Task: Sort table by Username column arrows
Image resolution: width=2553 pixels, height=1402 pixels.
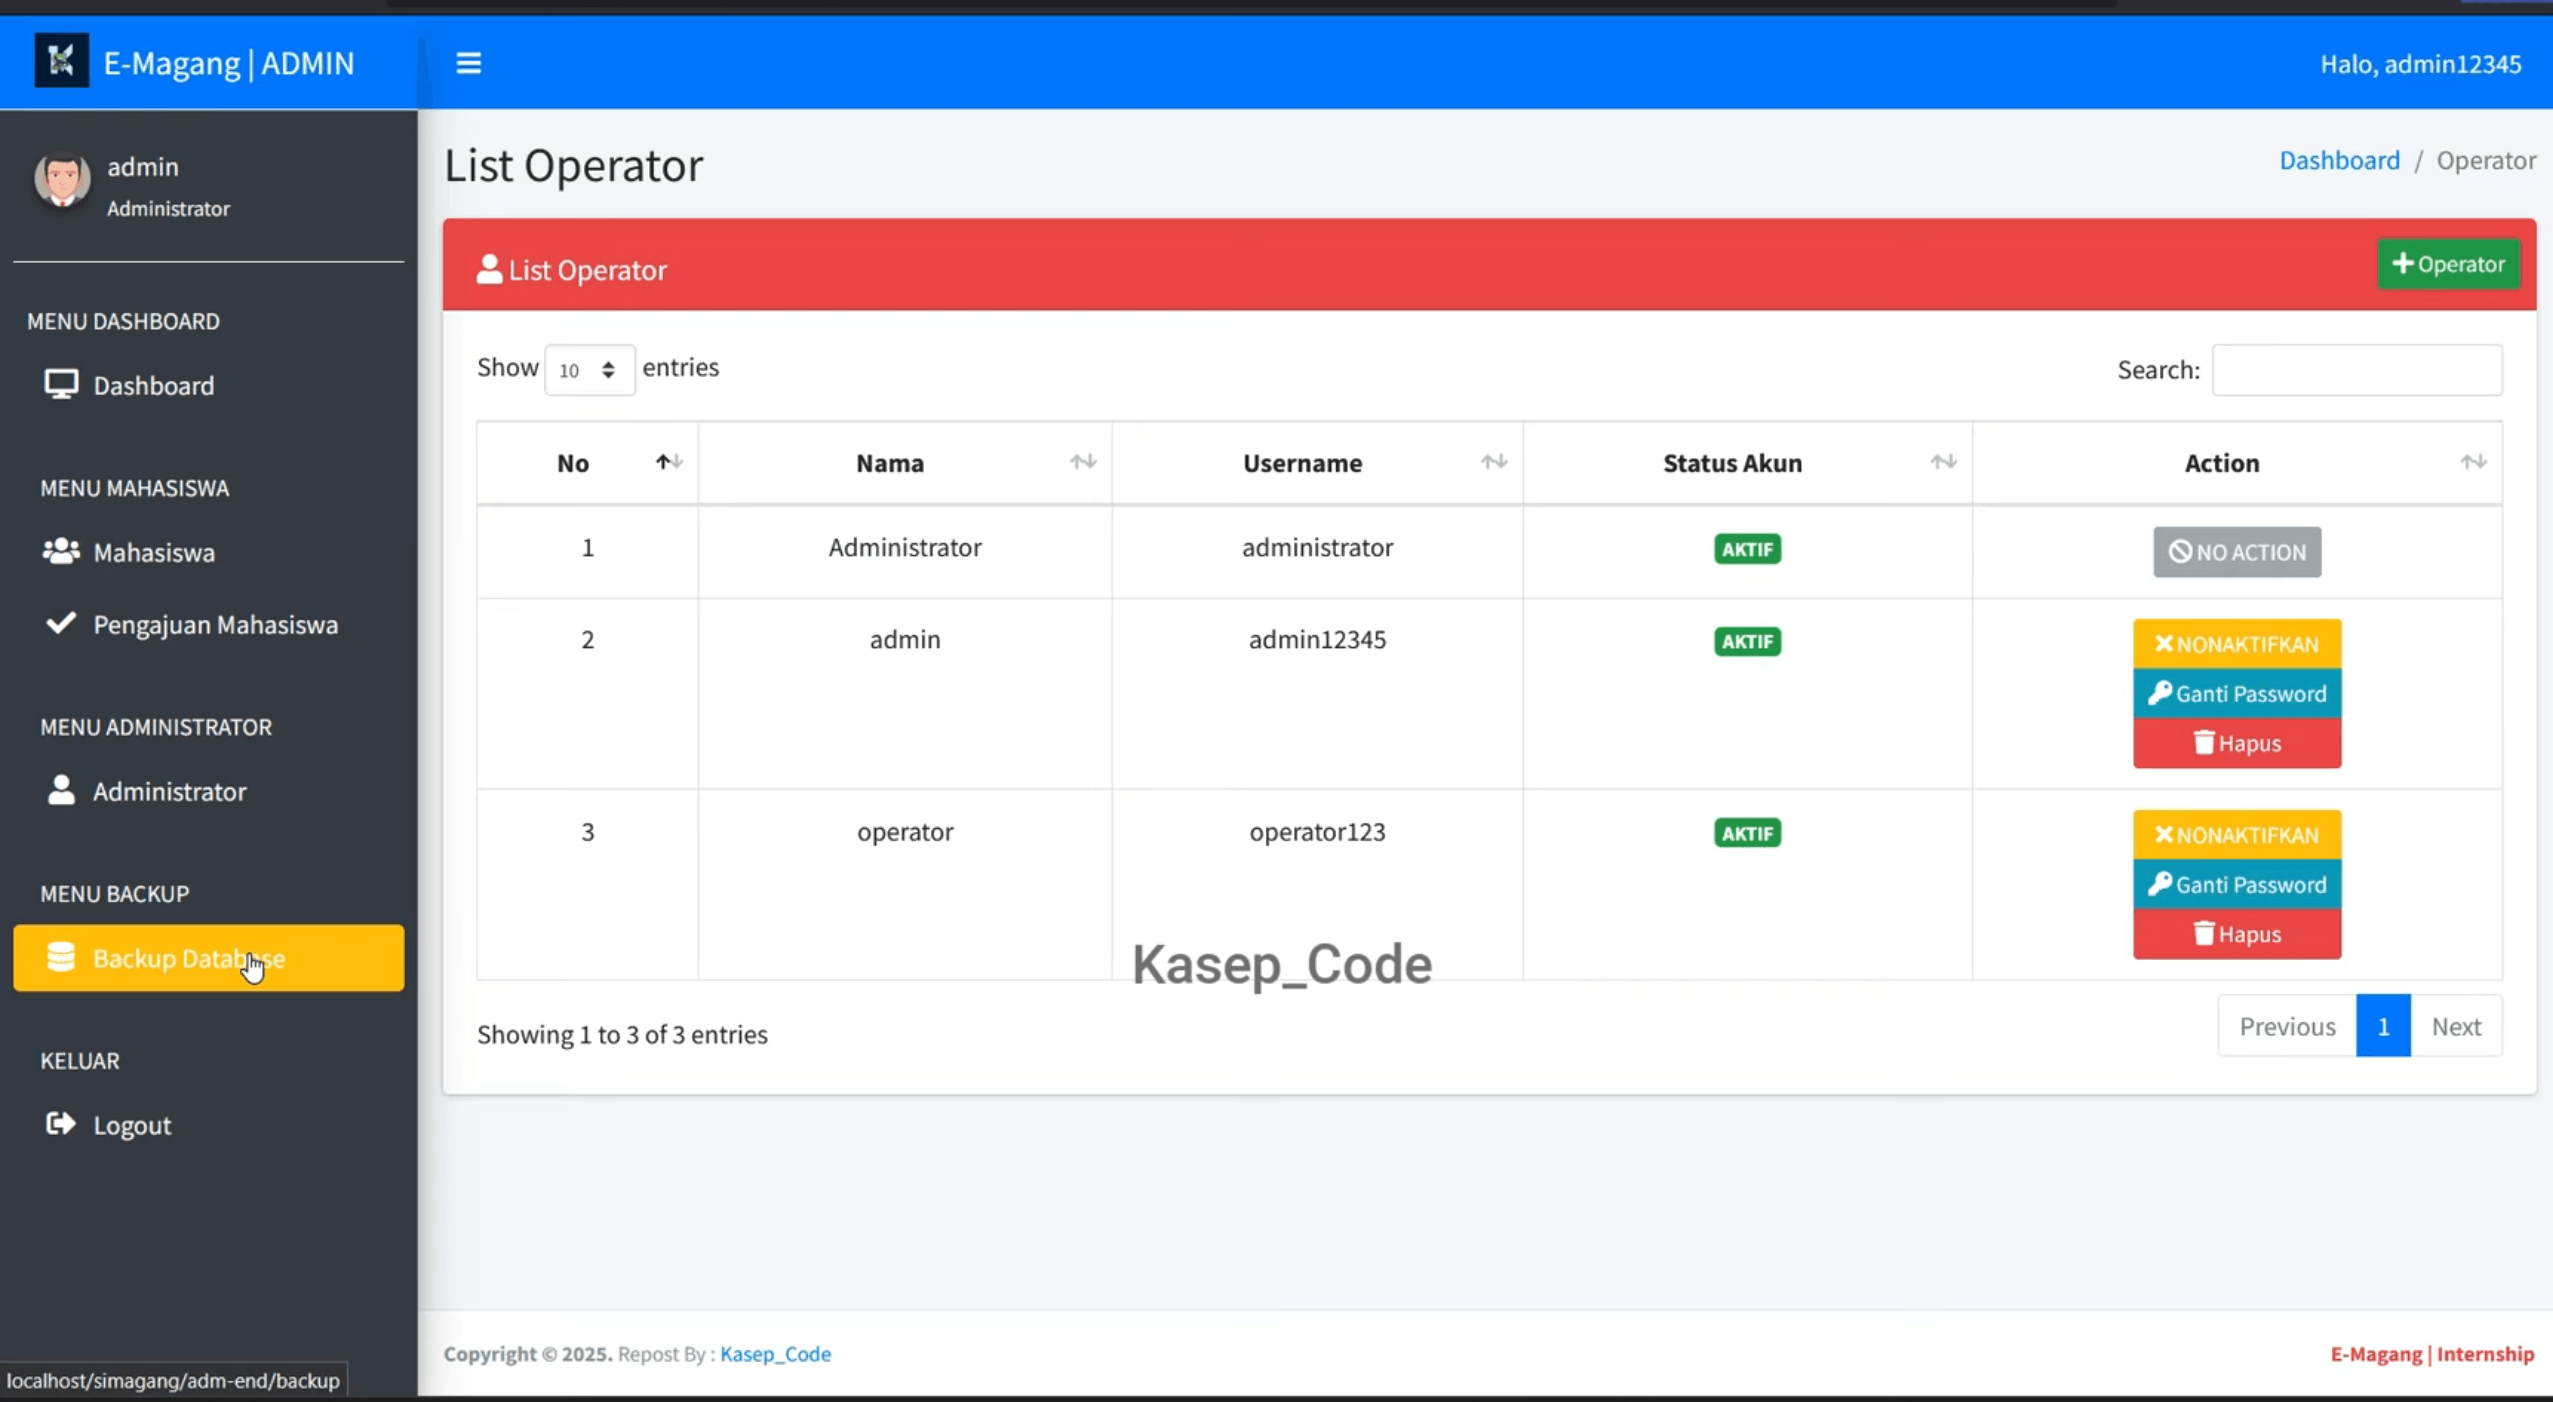Action: click(1494, 462)
